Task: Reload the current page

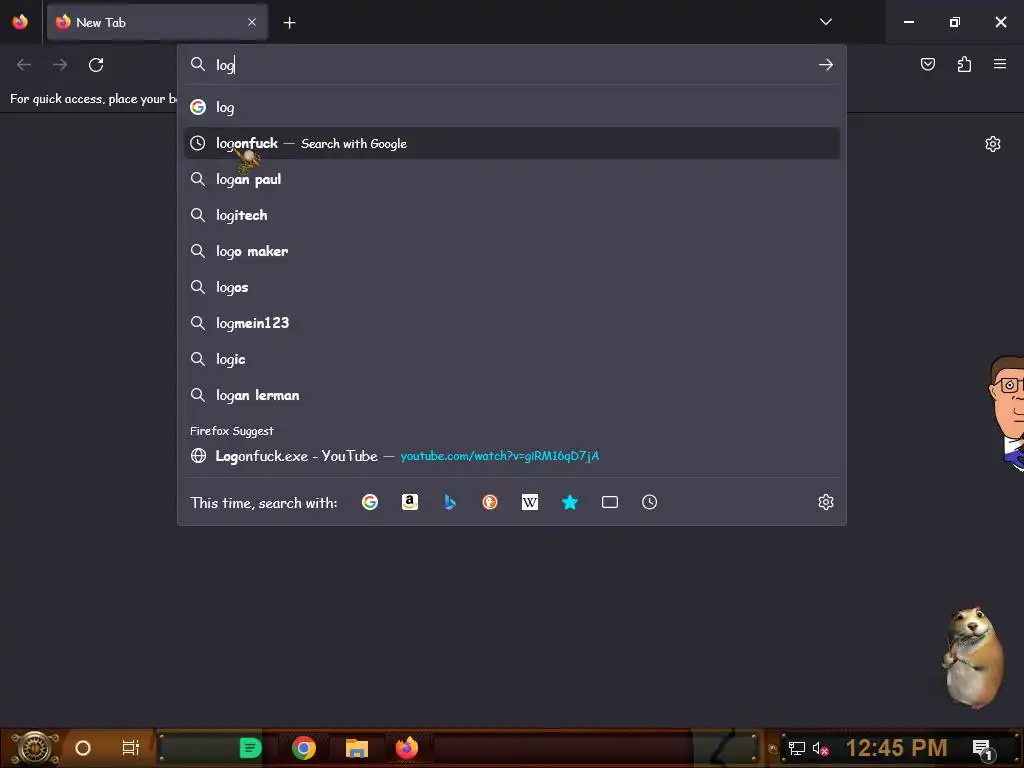Action: (x=96, y=65)
